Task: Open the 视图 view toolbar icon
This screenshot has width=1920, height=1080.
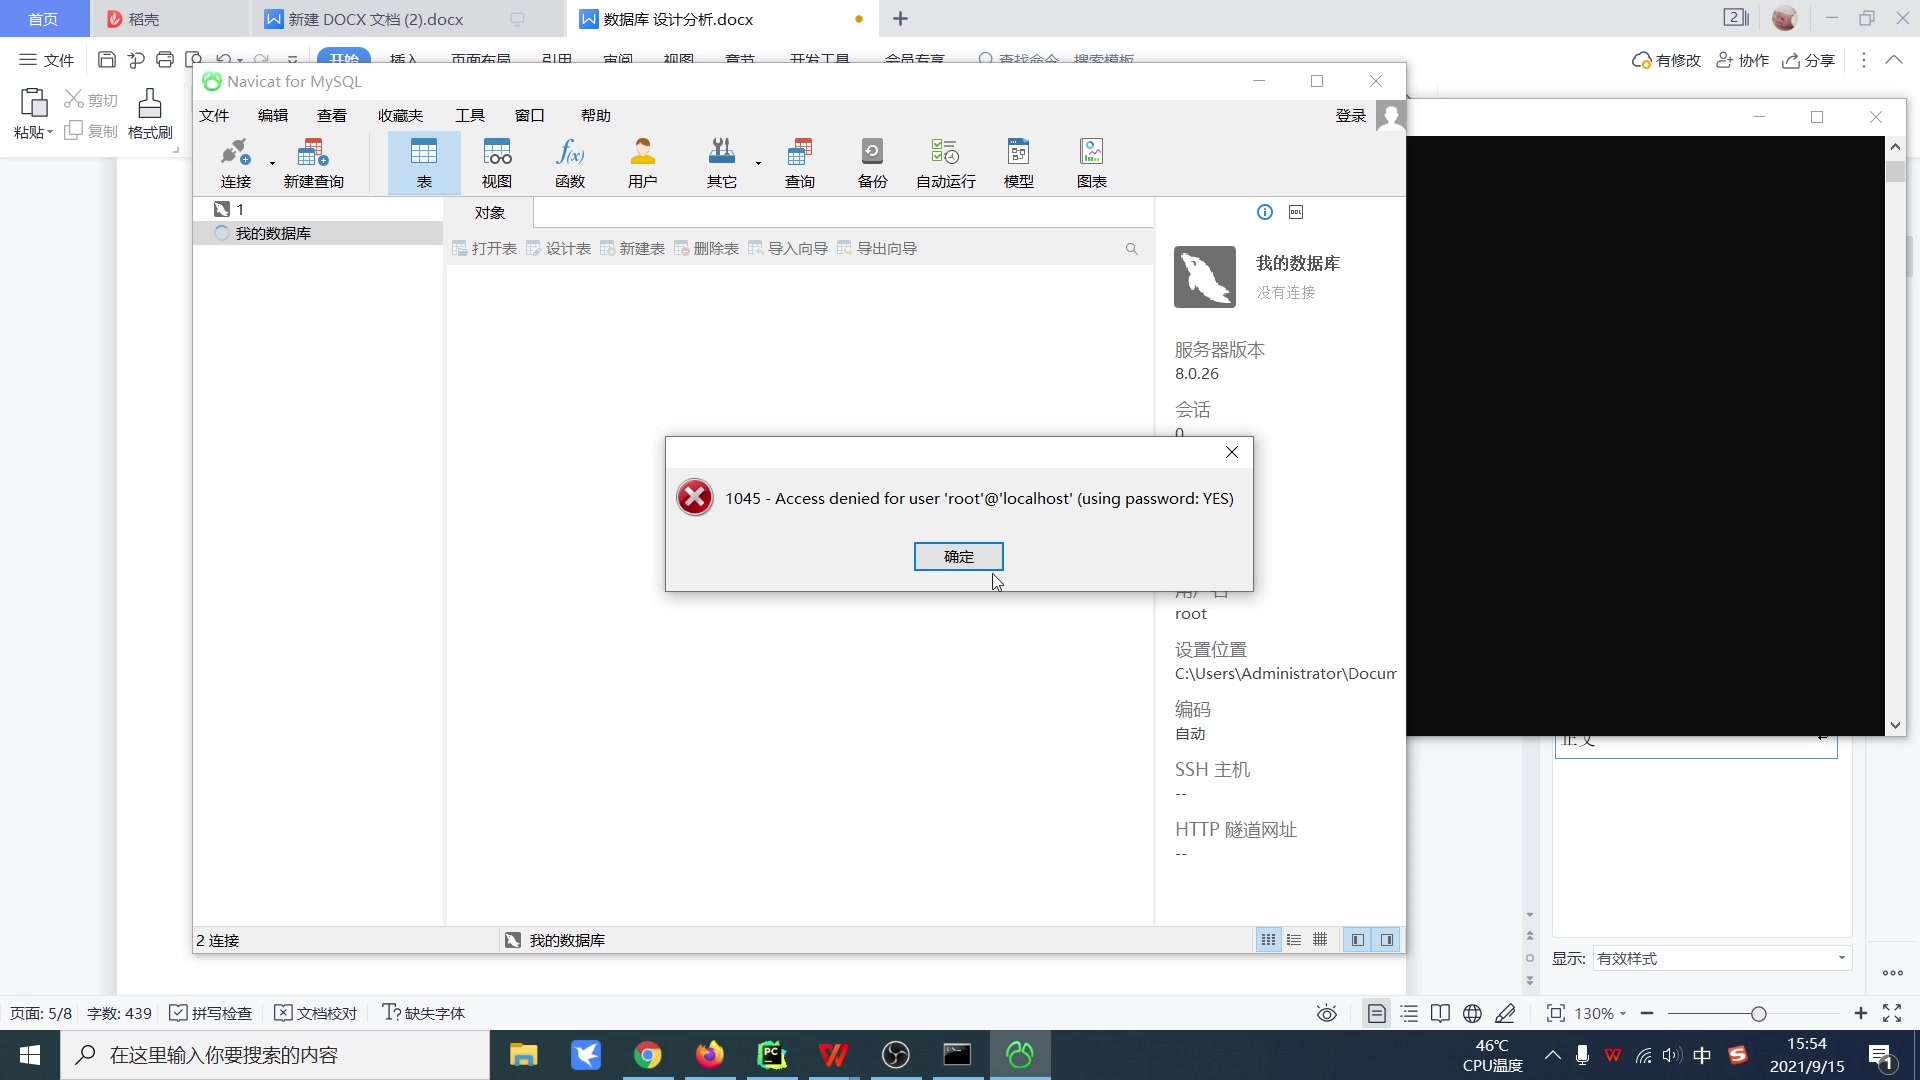Action: click(x=497, y=163)
